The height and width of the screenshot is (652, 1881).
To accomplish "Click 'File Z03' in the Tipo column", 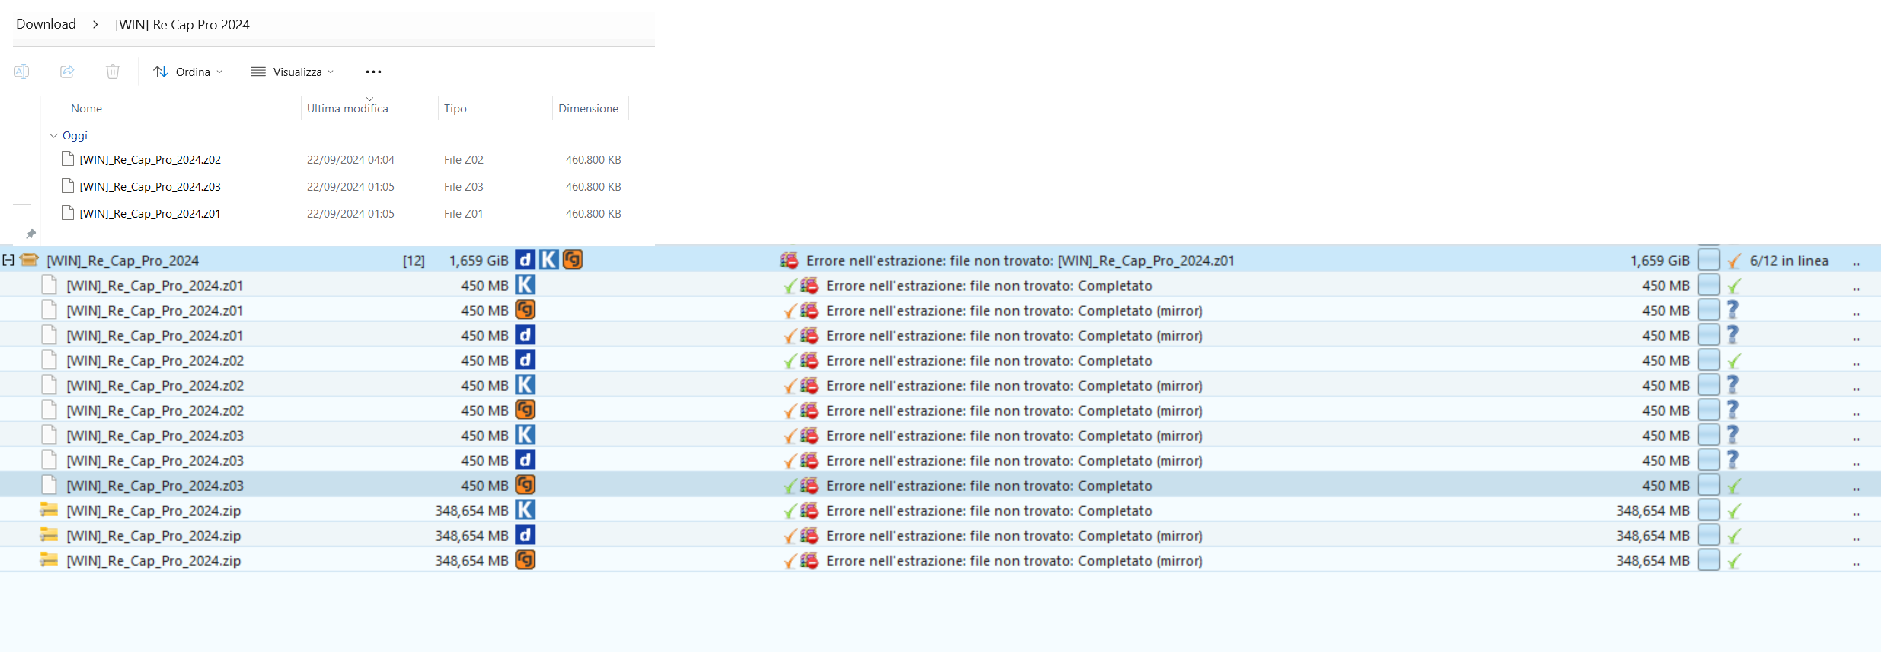I will coord(463,186).
